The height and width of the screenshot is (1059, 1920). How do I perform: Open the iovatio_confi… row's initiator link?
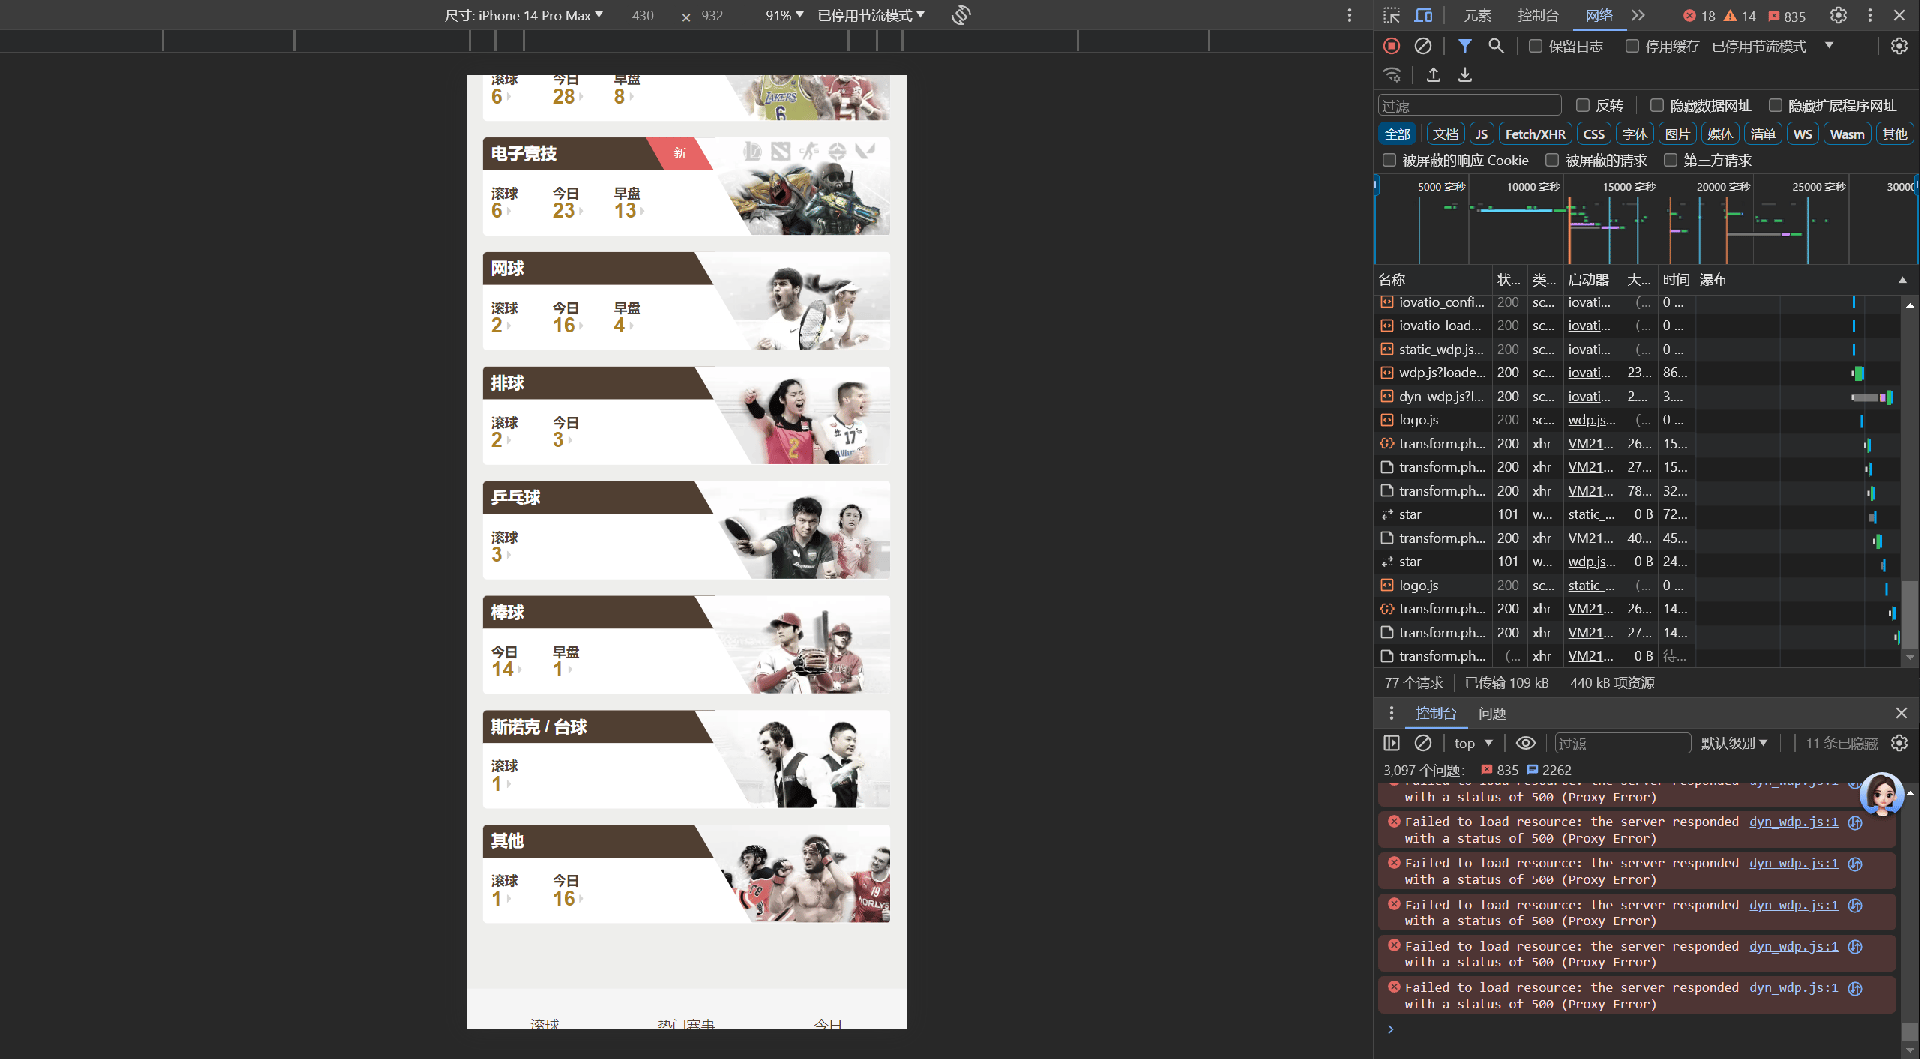[1589, 302]
